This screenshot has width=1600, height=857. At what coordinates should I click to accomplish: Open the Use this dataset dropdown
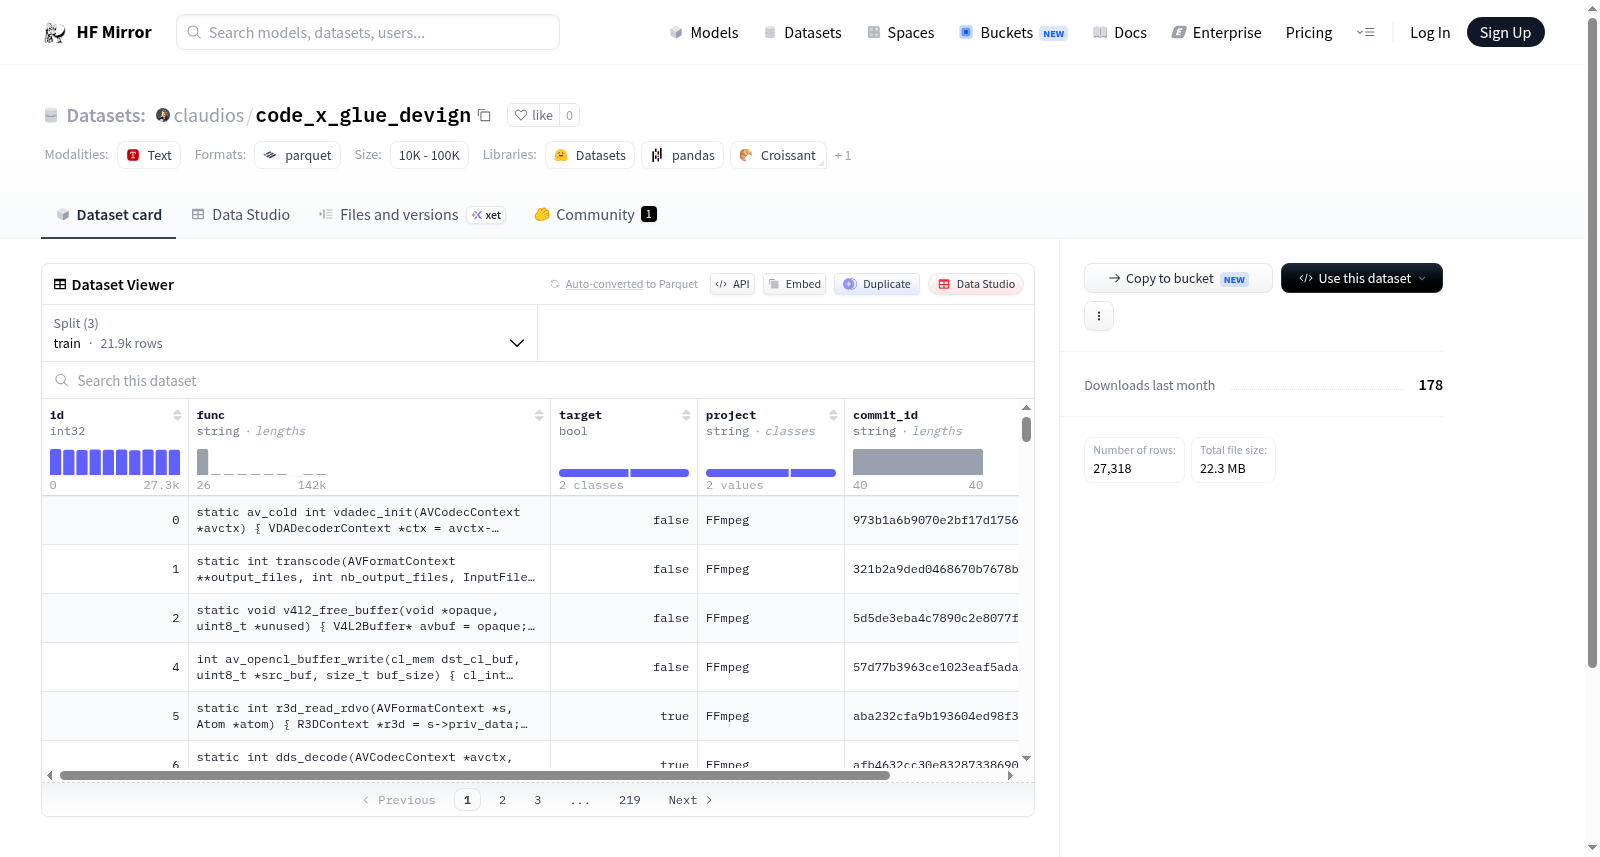pyautogui.click(x=1361, y=278)
